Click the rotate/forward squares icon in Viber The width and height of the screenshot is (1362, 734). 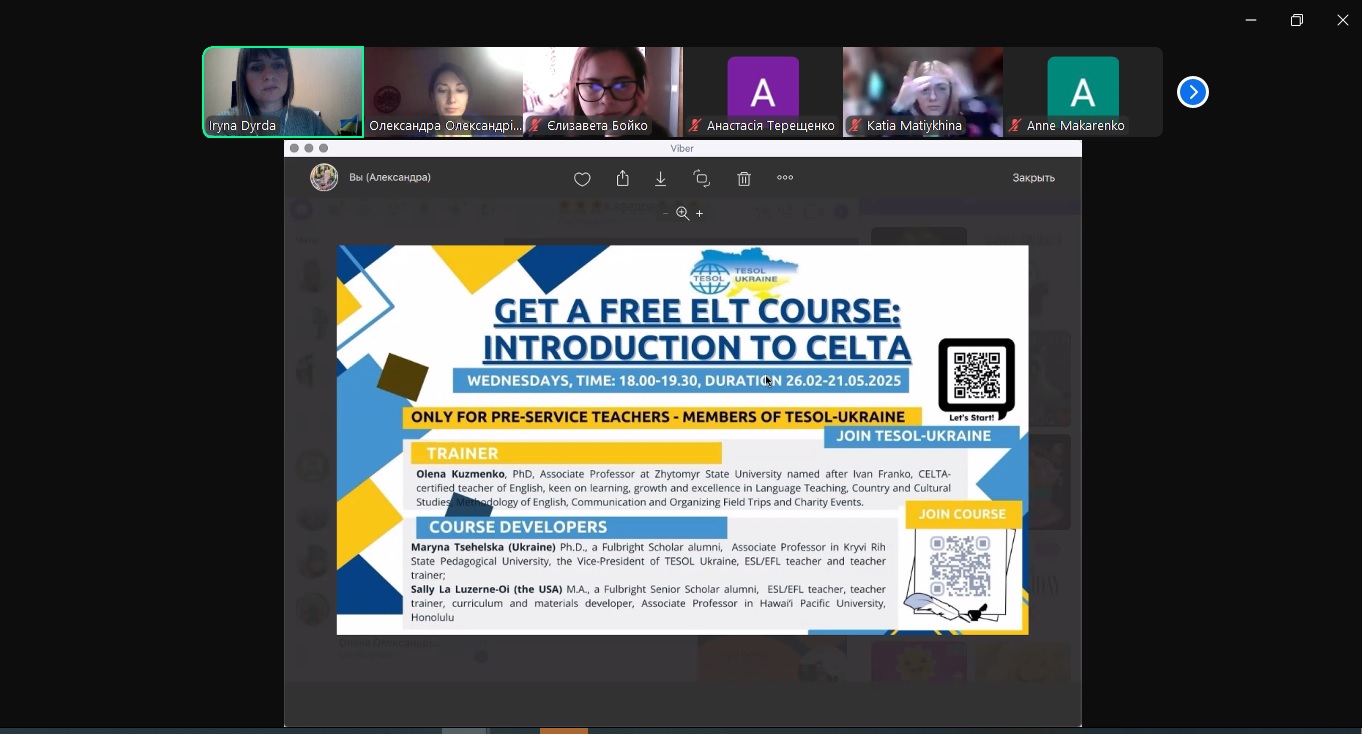click(x=702, y=179)
